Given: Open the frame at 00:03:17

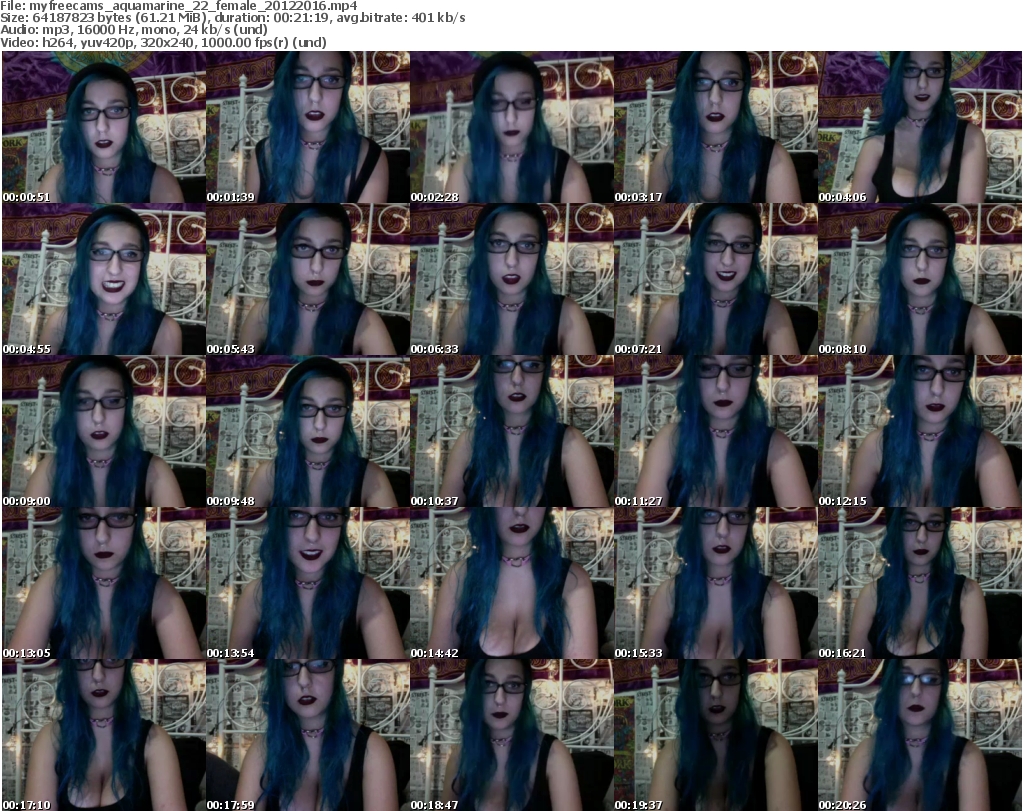Looking at the screenshot, I should 715,127.
